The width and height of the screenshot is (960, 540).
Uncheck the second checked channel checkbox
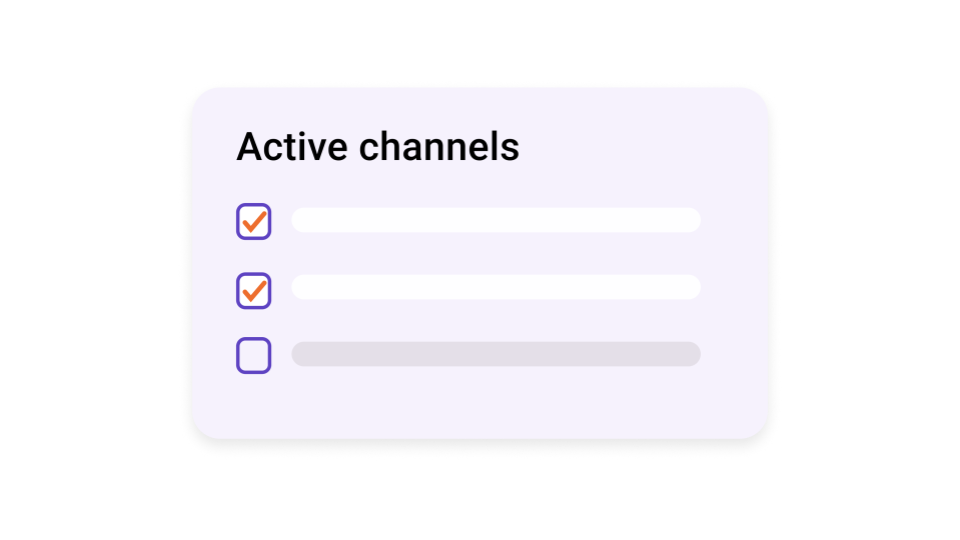pos(254,290)
